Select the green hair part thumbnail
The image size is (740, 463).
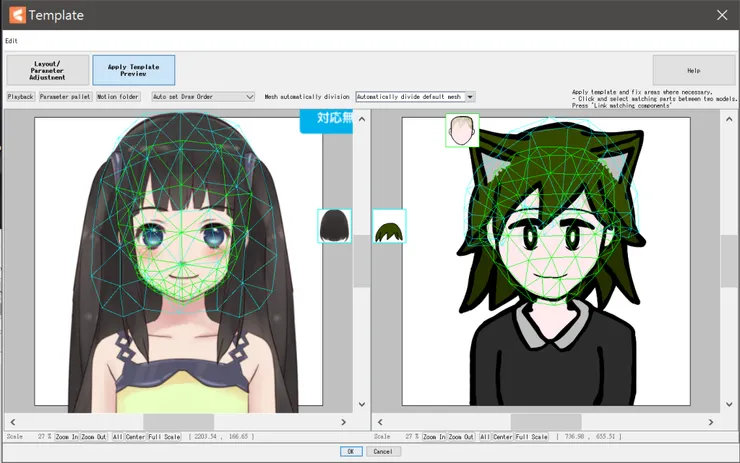coord(389,226)
